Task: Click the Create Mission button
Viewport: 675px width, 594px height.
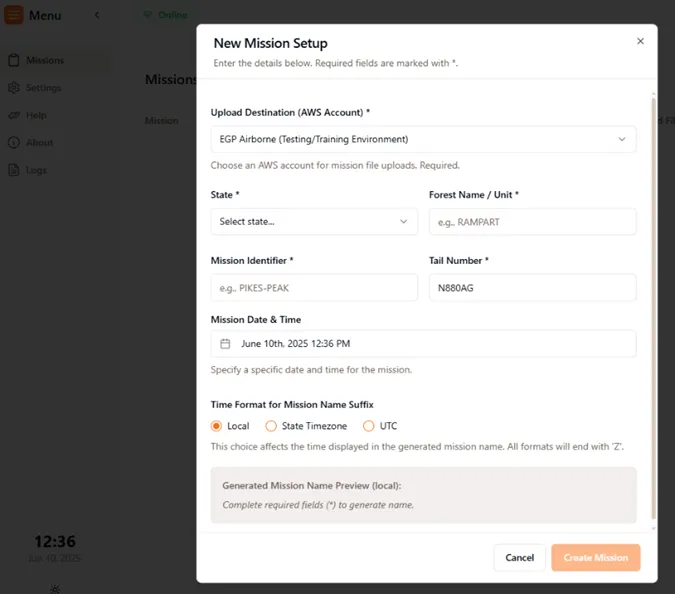Action: tap(595, 558)
